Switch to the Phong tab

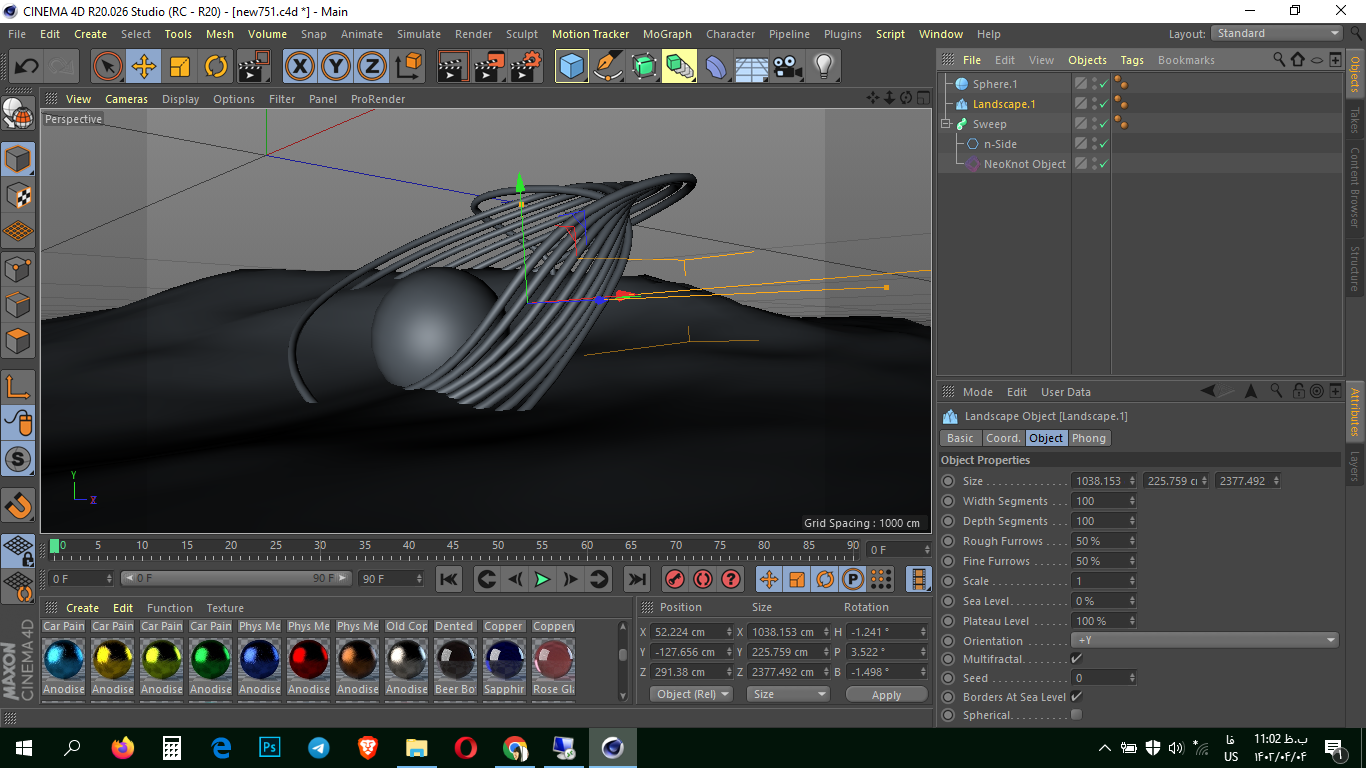point(1089,438)
